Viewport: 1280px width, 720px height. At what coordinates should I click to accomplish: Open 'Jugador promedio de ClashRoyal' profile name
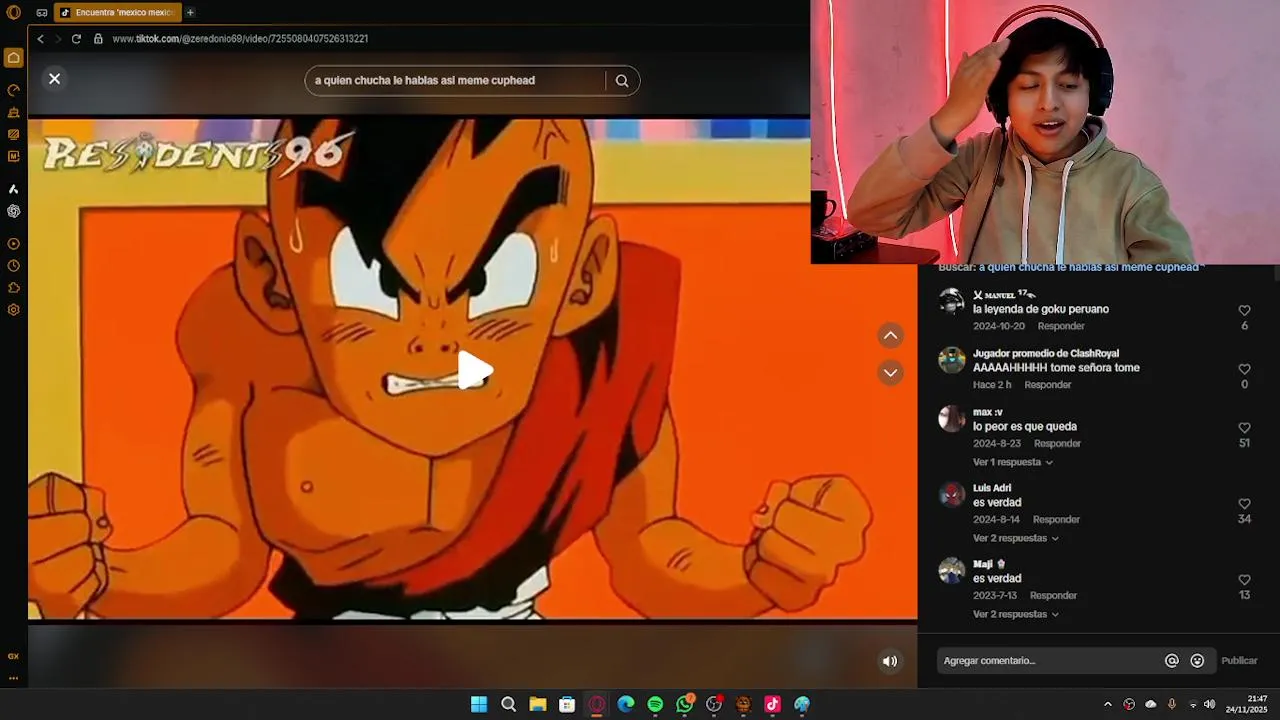[x=1046, y=353]
